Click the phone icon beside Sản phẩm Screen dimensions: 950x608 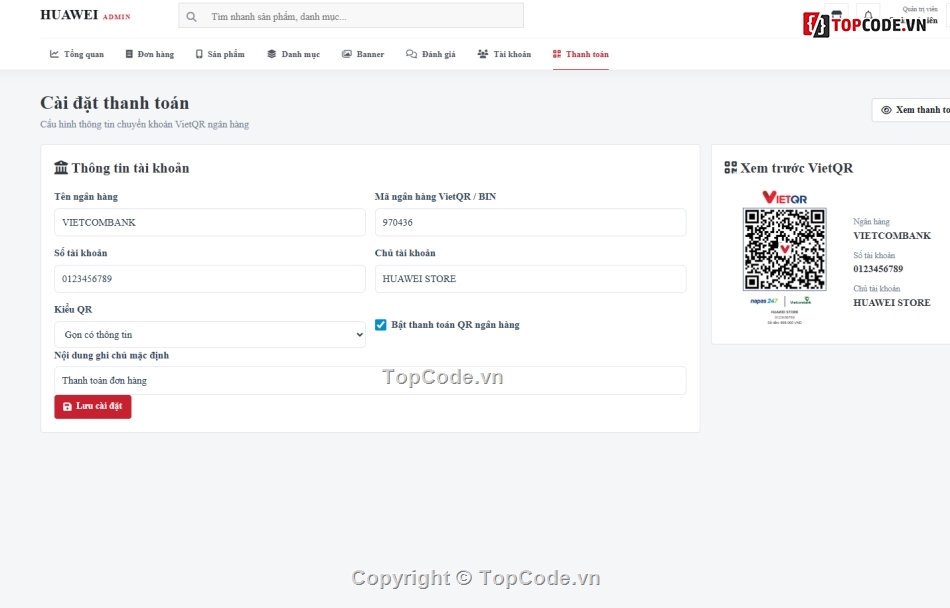(x=199, y=54)
